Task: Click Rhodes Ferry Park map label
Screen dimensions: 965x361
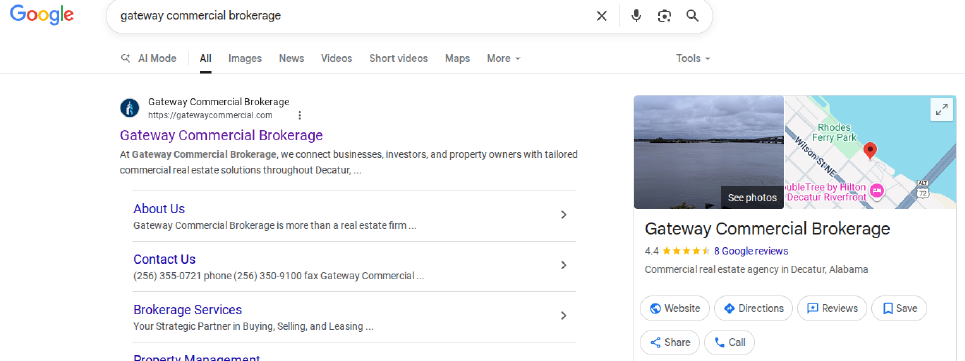Action: coord(834,132)
